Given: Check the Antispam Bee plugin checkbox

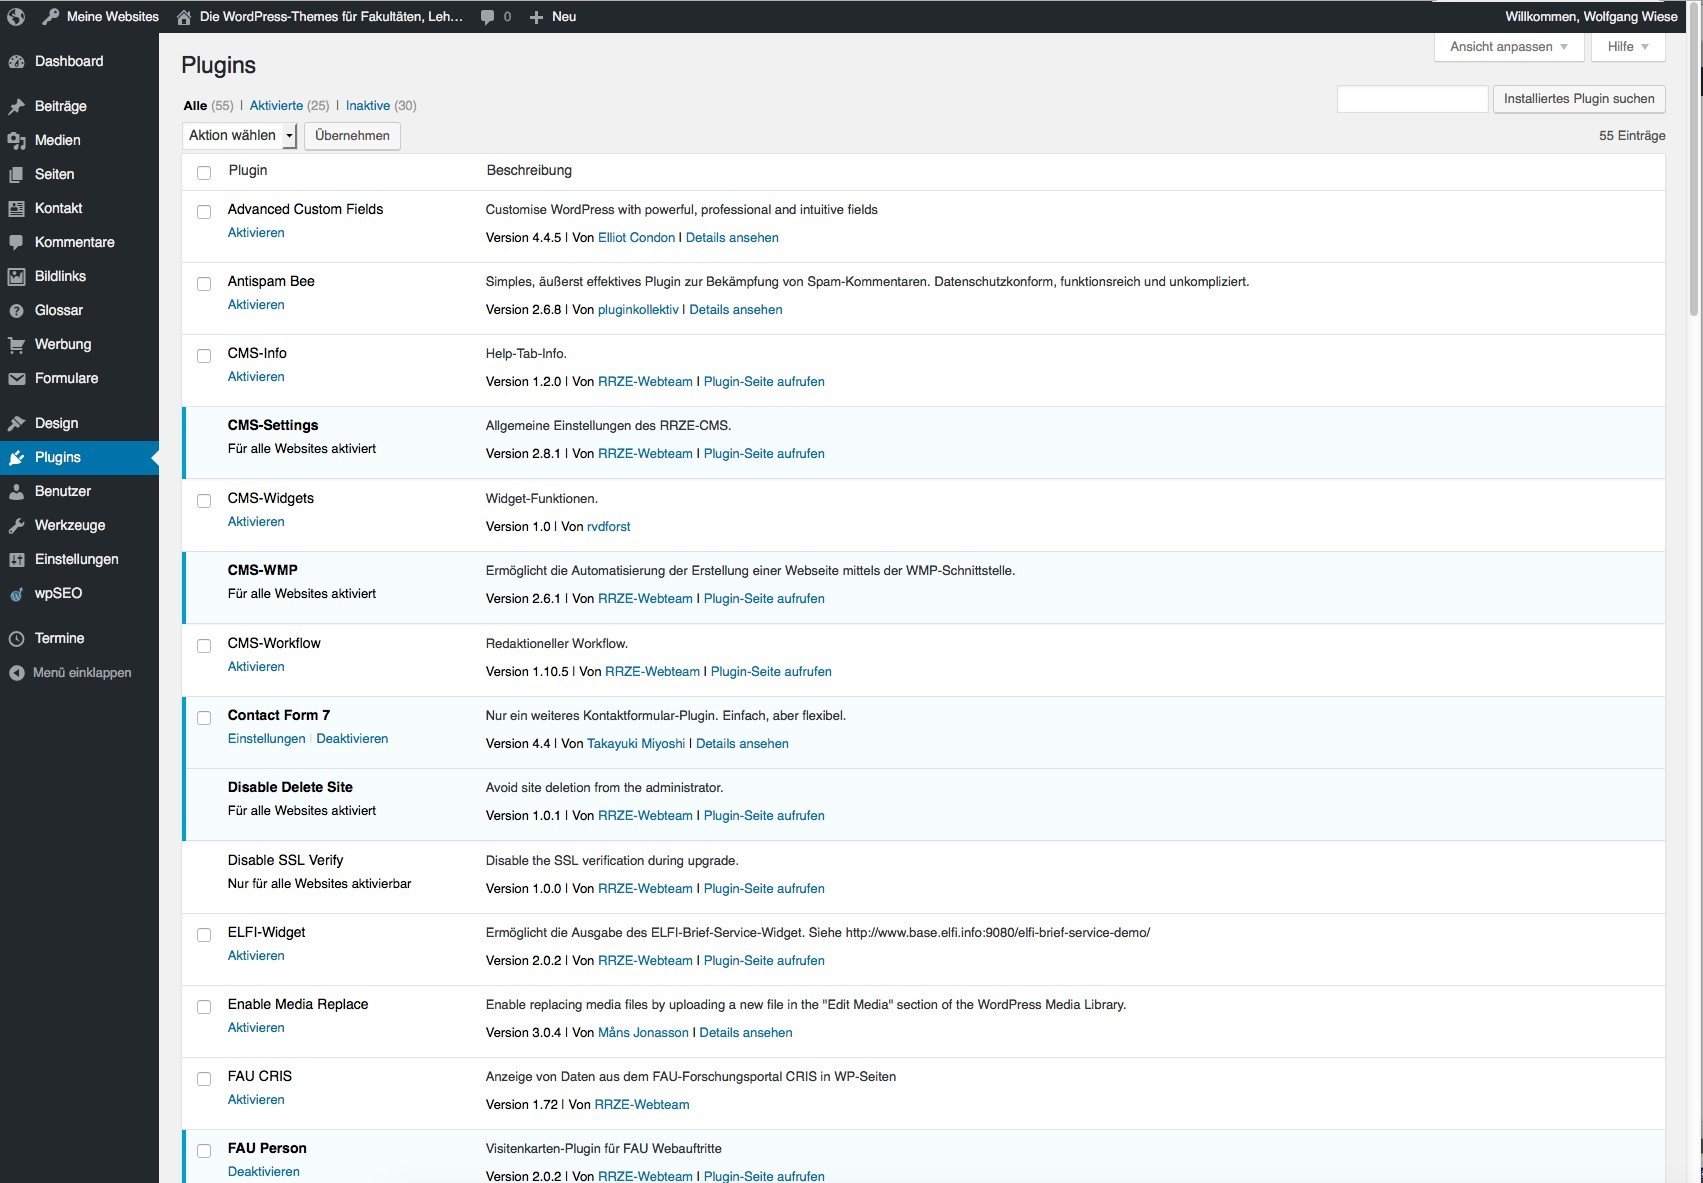Looking at the screenshot, I should click(204, 284).
